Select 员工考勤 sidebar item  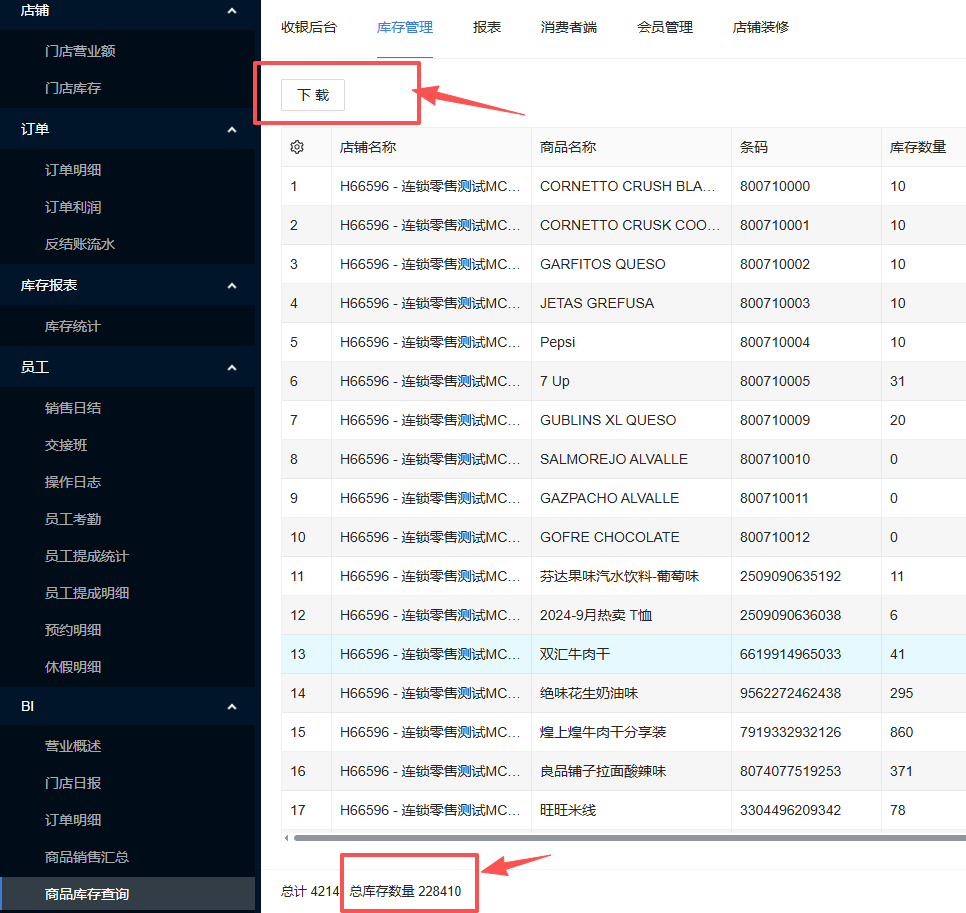(x=73, y=519)
